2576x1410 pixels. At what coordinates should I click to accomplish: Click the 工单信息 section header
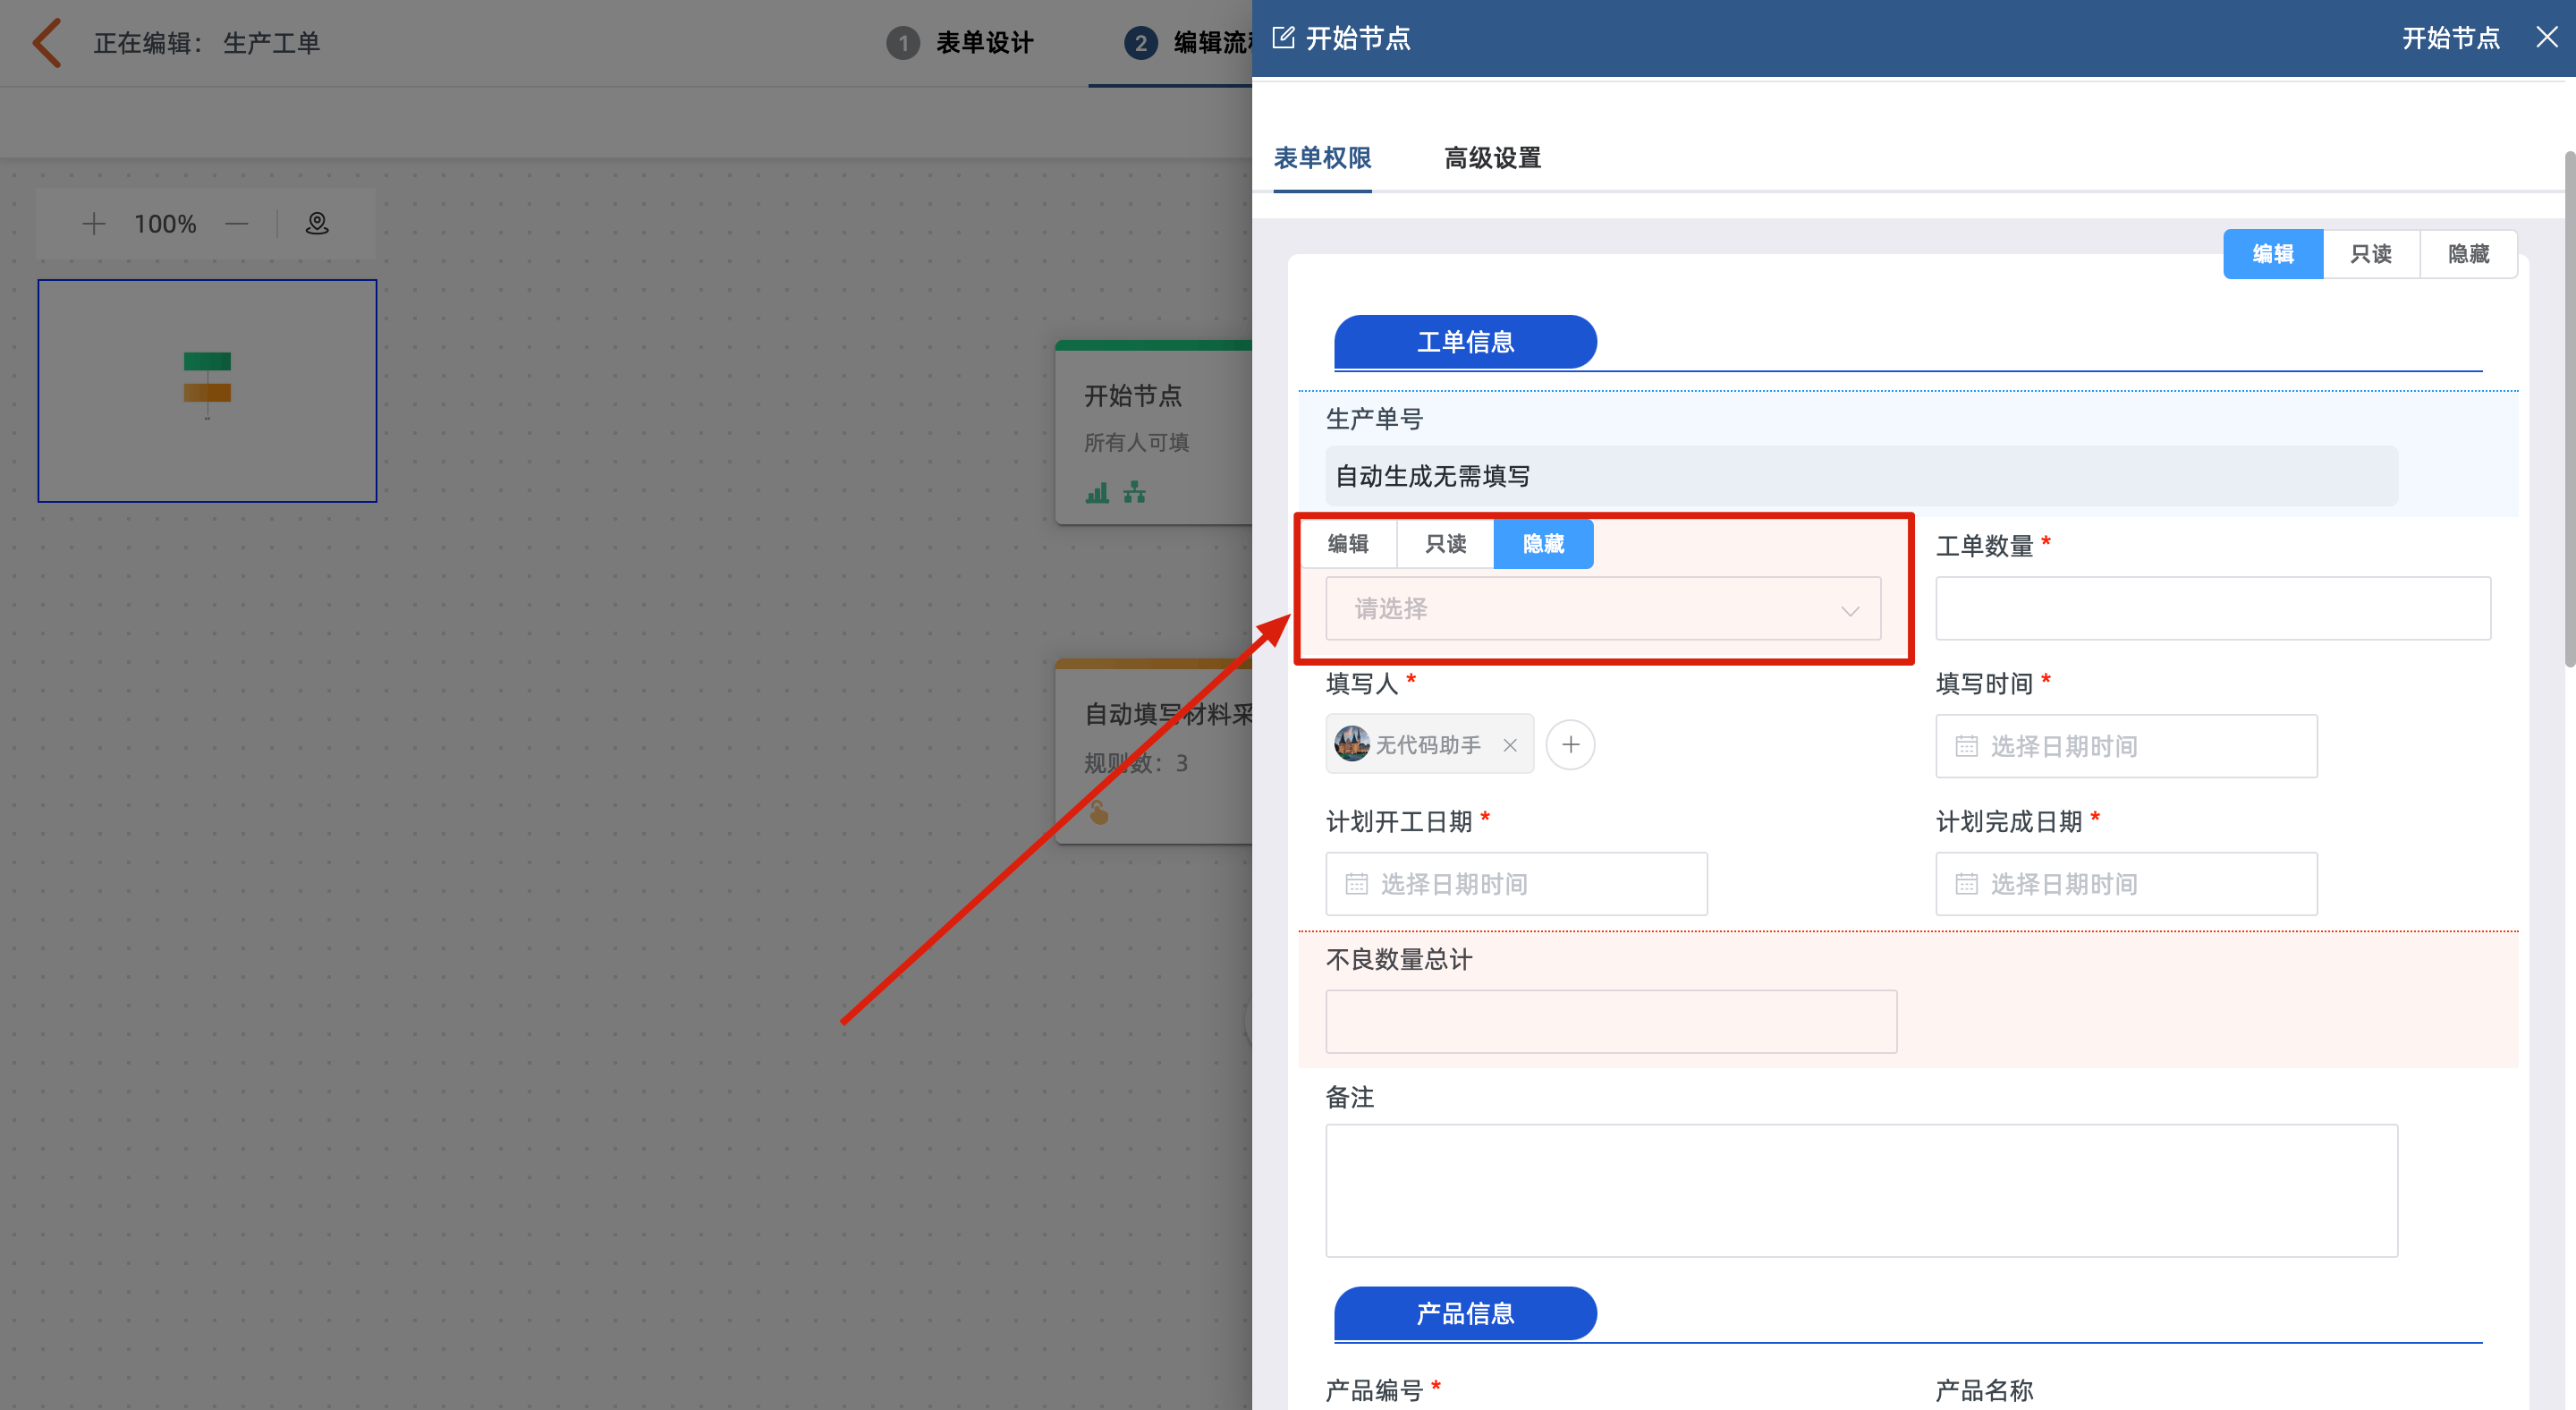1465,342
